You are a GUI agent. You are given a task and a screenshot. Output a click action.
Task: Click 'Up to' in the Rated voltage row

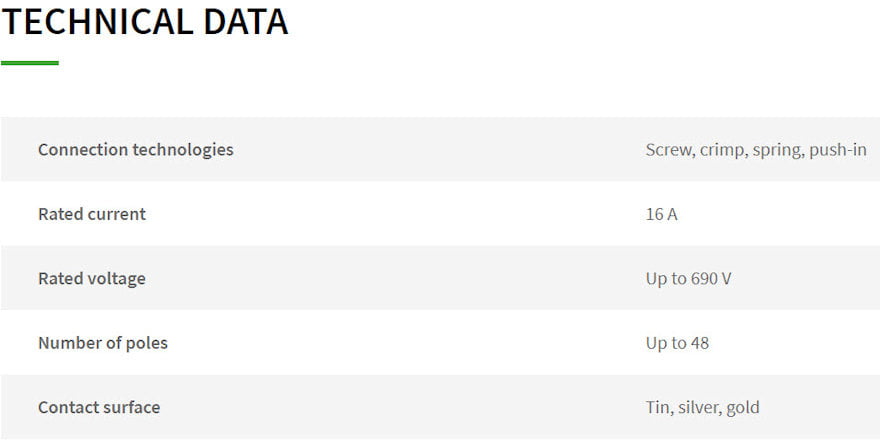pyautogui.click(x=666, y=279)
